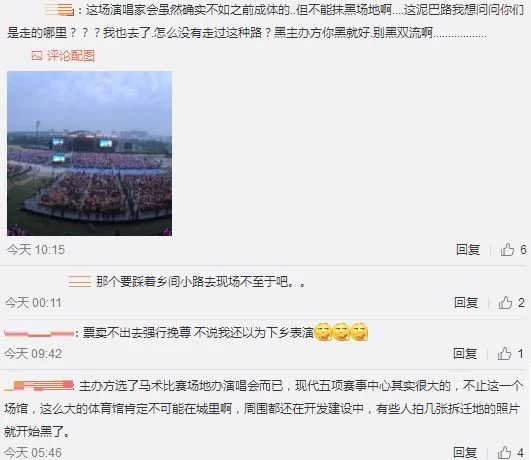Click the image icon next to 评论配图
Image resolution: width=531 pixels, height=460 pixels.
[37, 56]
